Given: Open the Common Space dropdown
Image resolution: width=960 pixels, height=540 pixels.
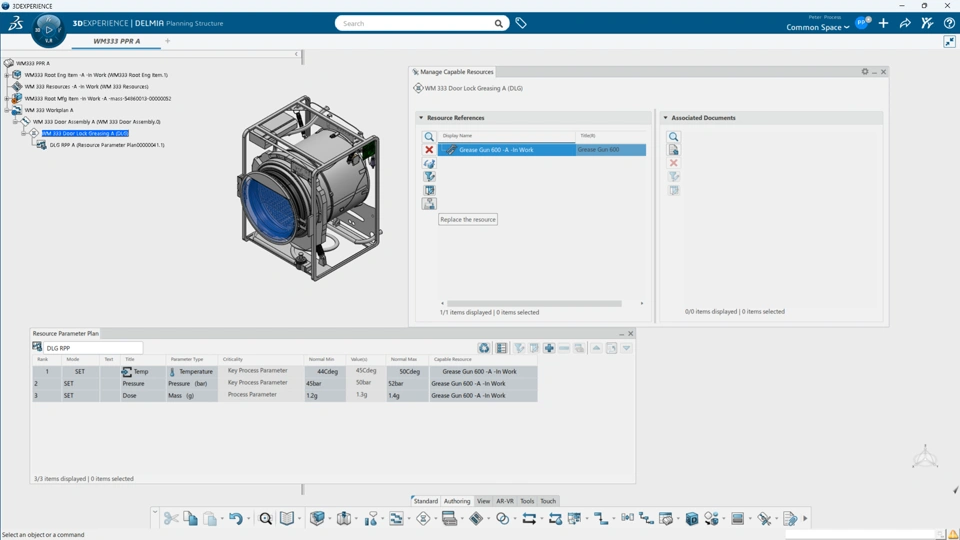Looking at the screenshot, I should click(817, 27).
